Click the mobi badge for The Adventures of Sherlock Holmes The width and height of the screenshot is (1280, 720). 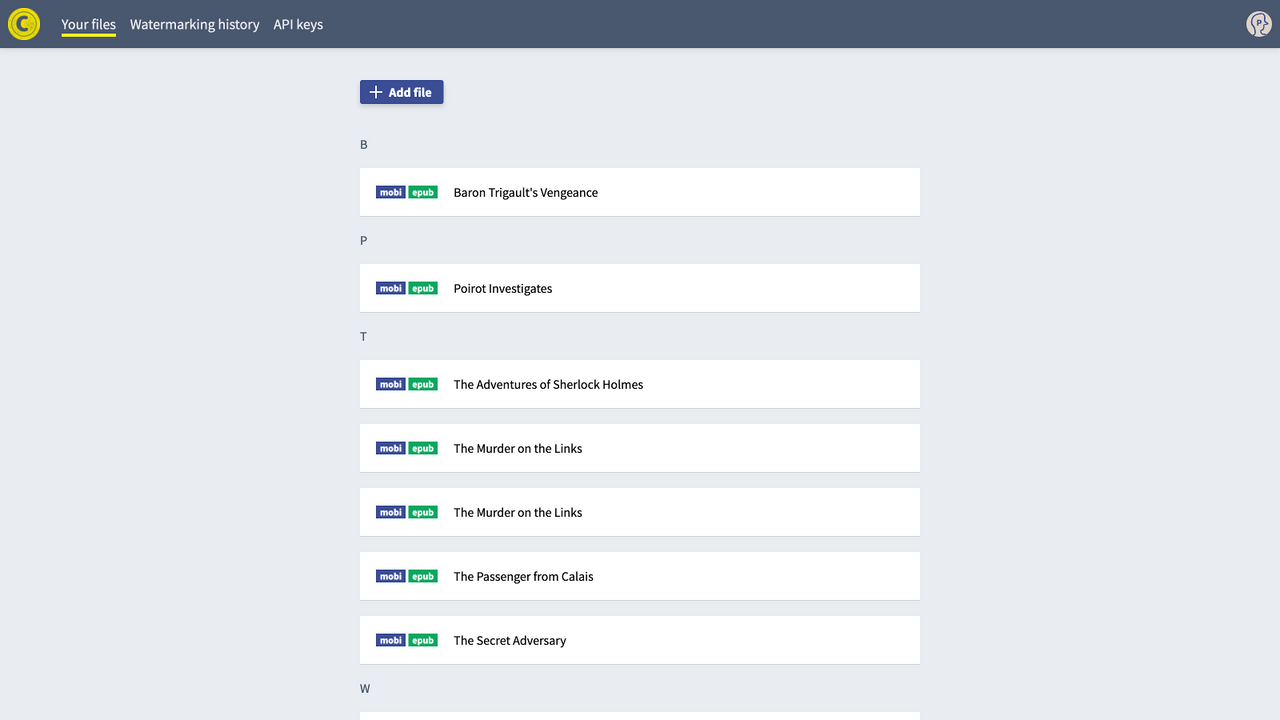click(391, 384)
